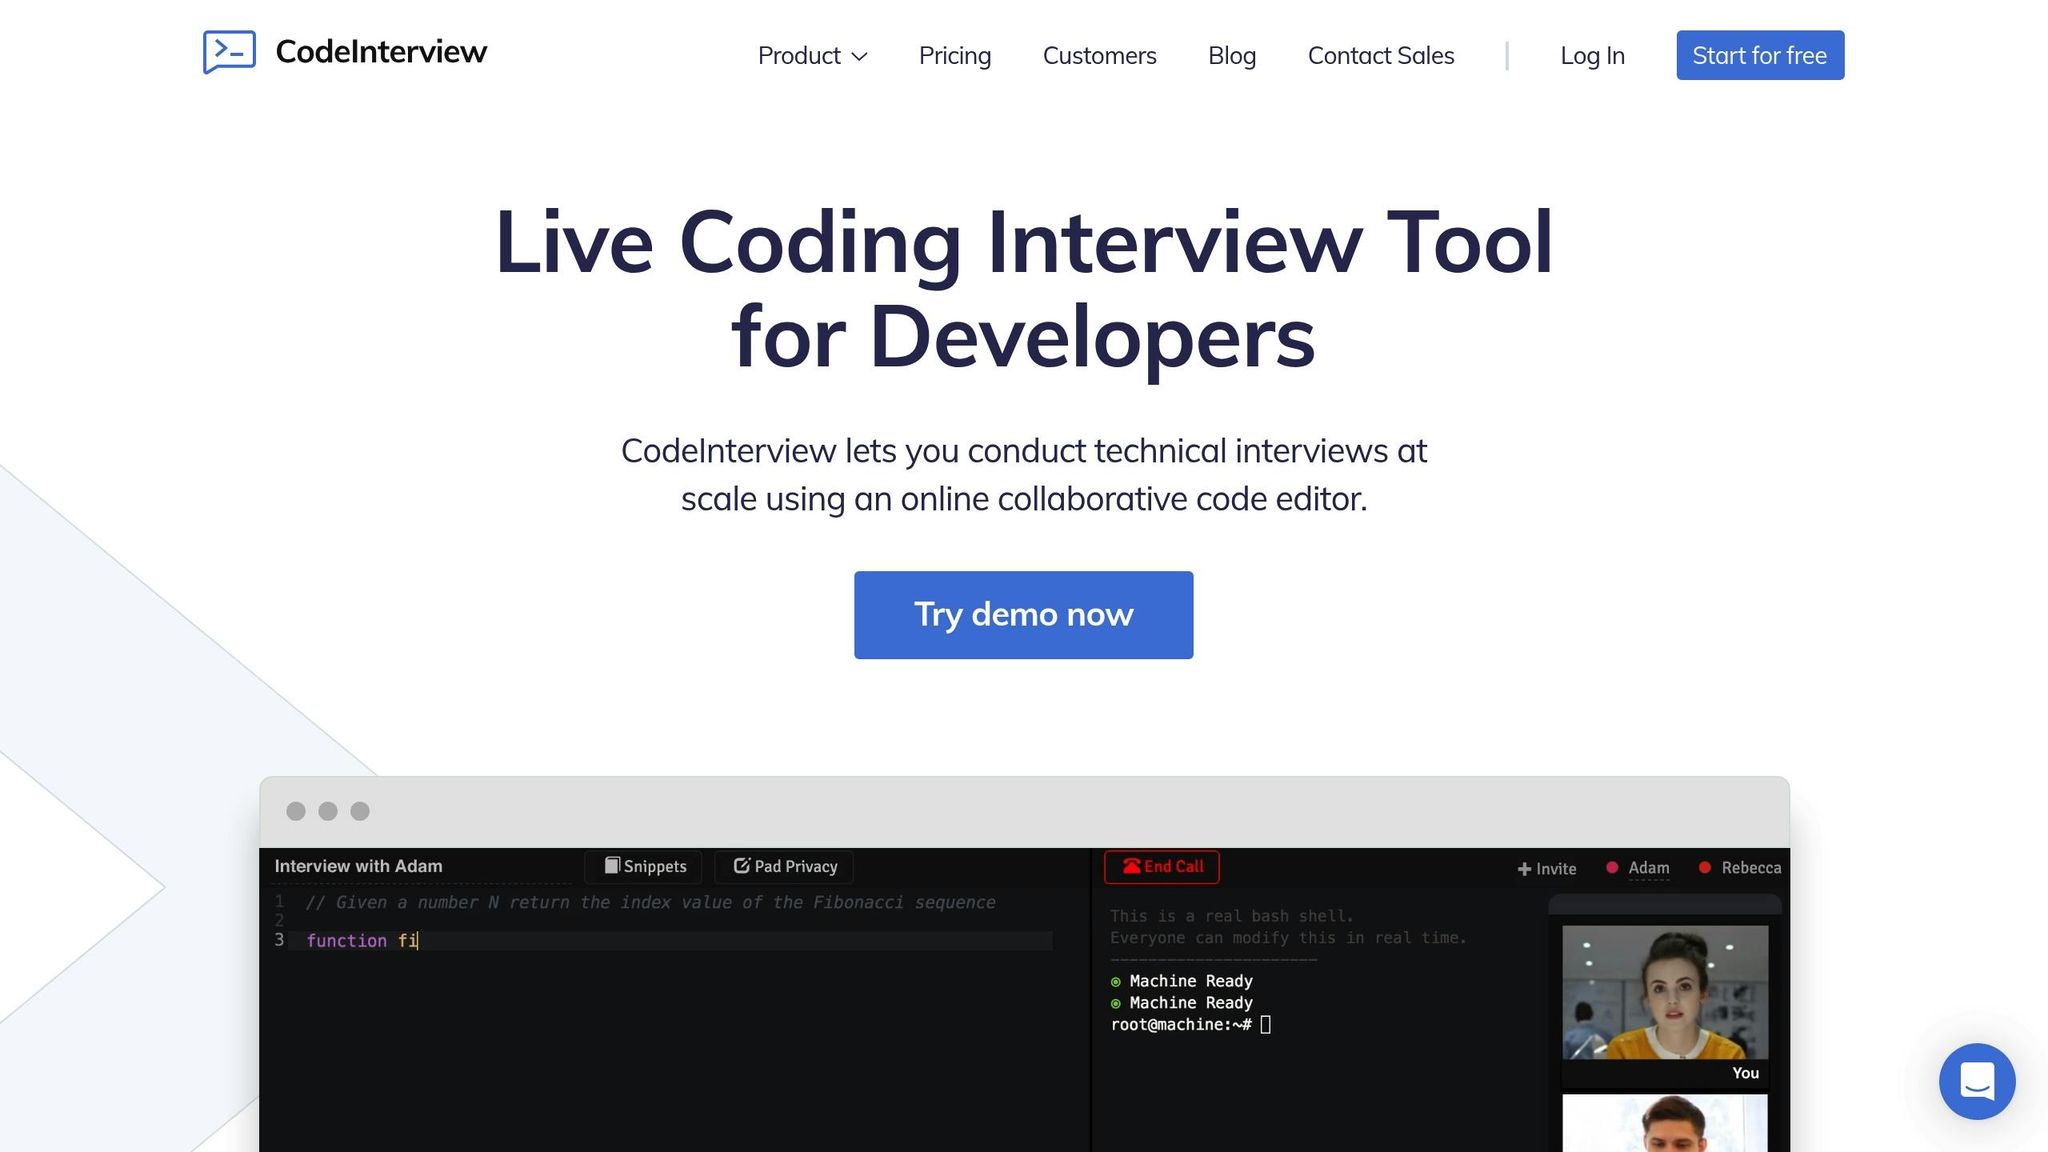Click the Start for free button
2048x1152 pixels.
(x=1759, y=55)
